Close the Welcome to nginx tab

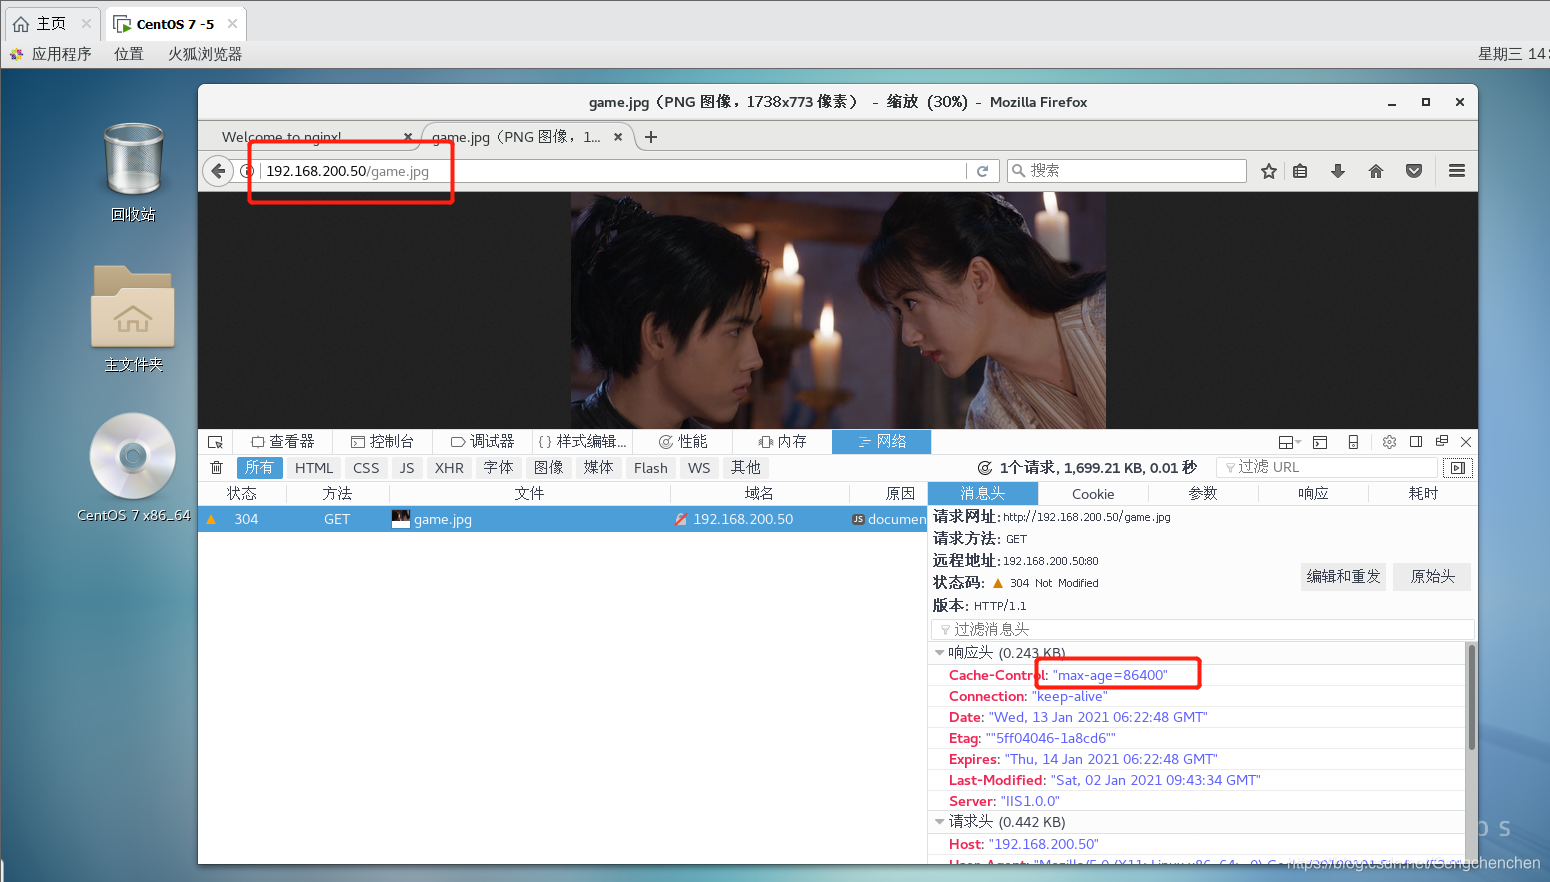tap(408, 137)
